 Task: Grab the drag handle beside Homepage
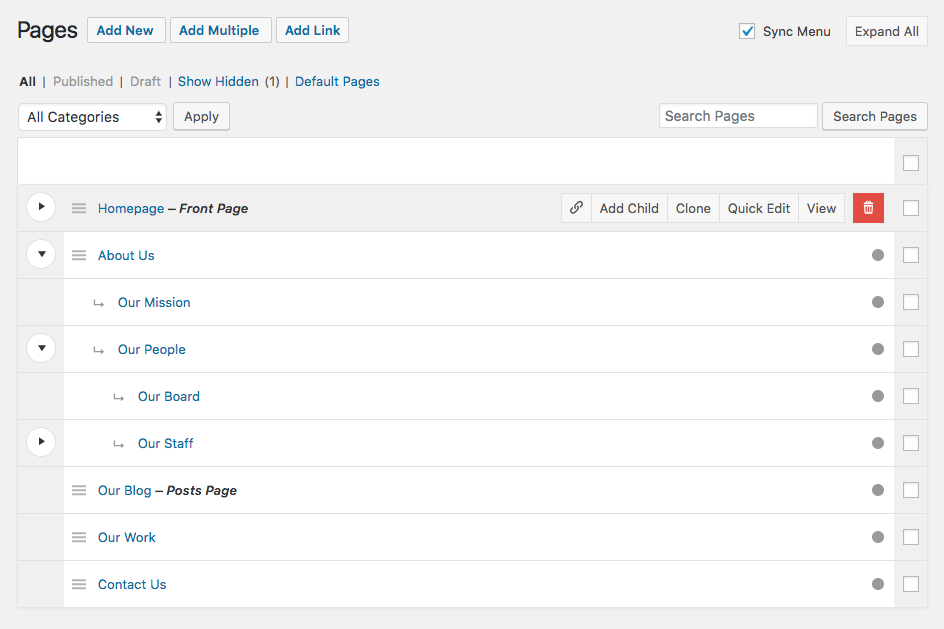click(x=79, y=209)
